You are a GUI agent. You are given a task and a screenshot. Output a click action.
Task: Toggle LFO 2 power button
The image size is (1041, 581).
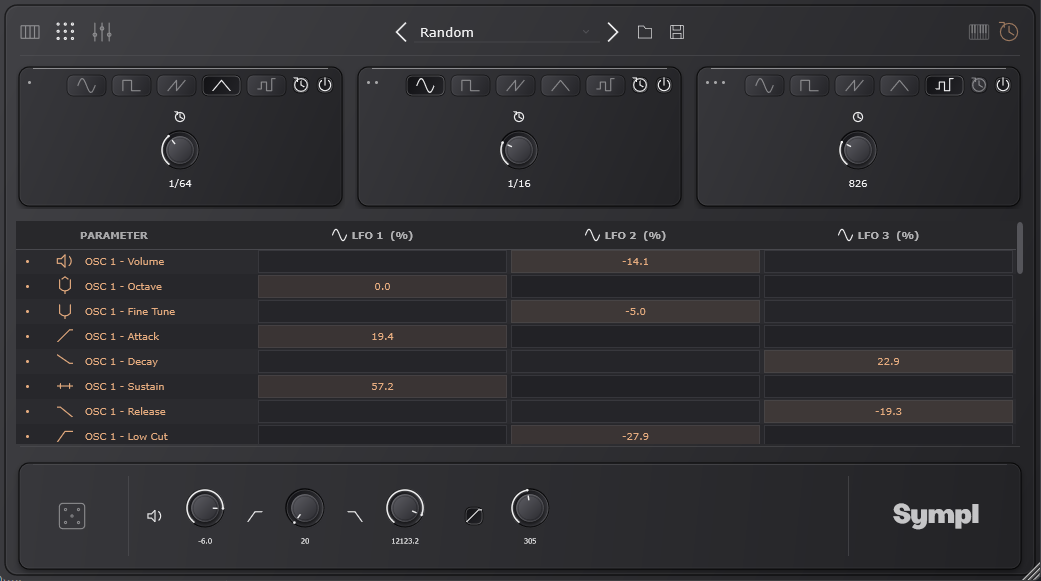tap(664, 85)
